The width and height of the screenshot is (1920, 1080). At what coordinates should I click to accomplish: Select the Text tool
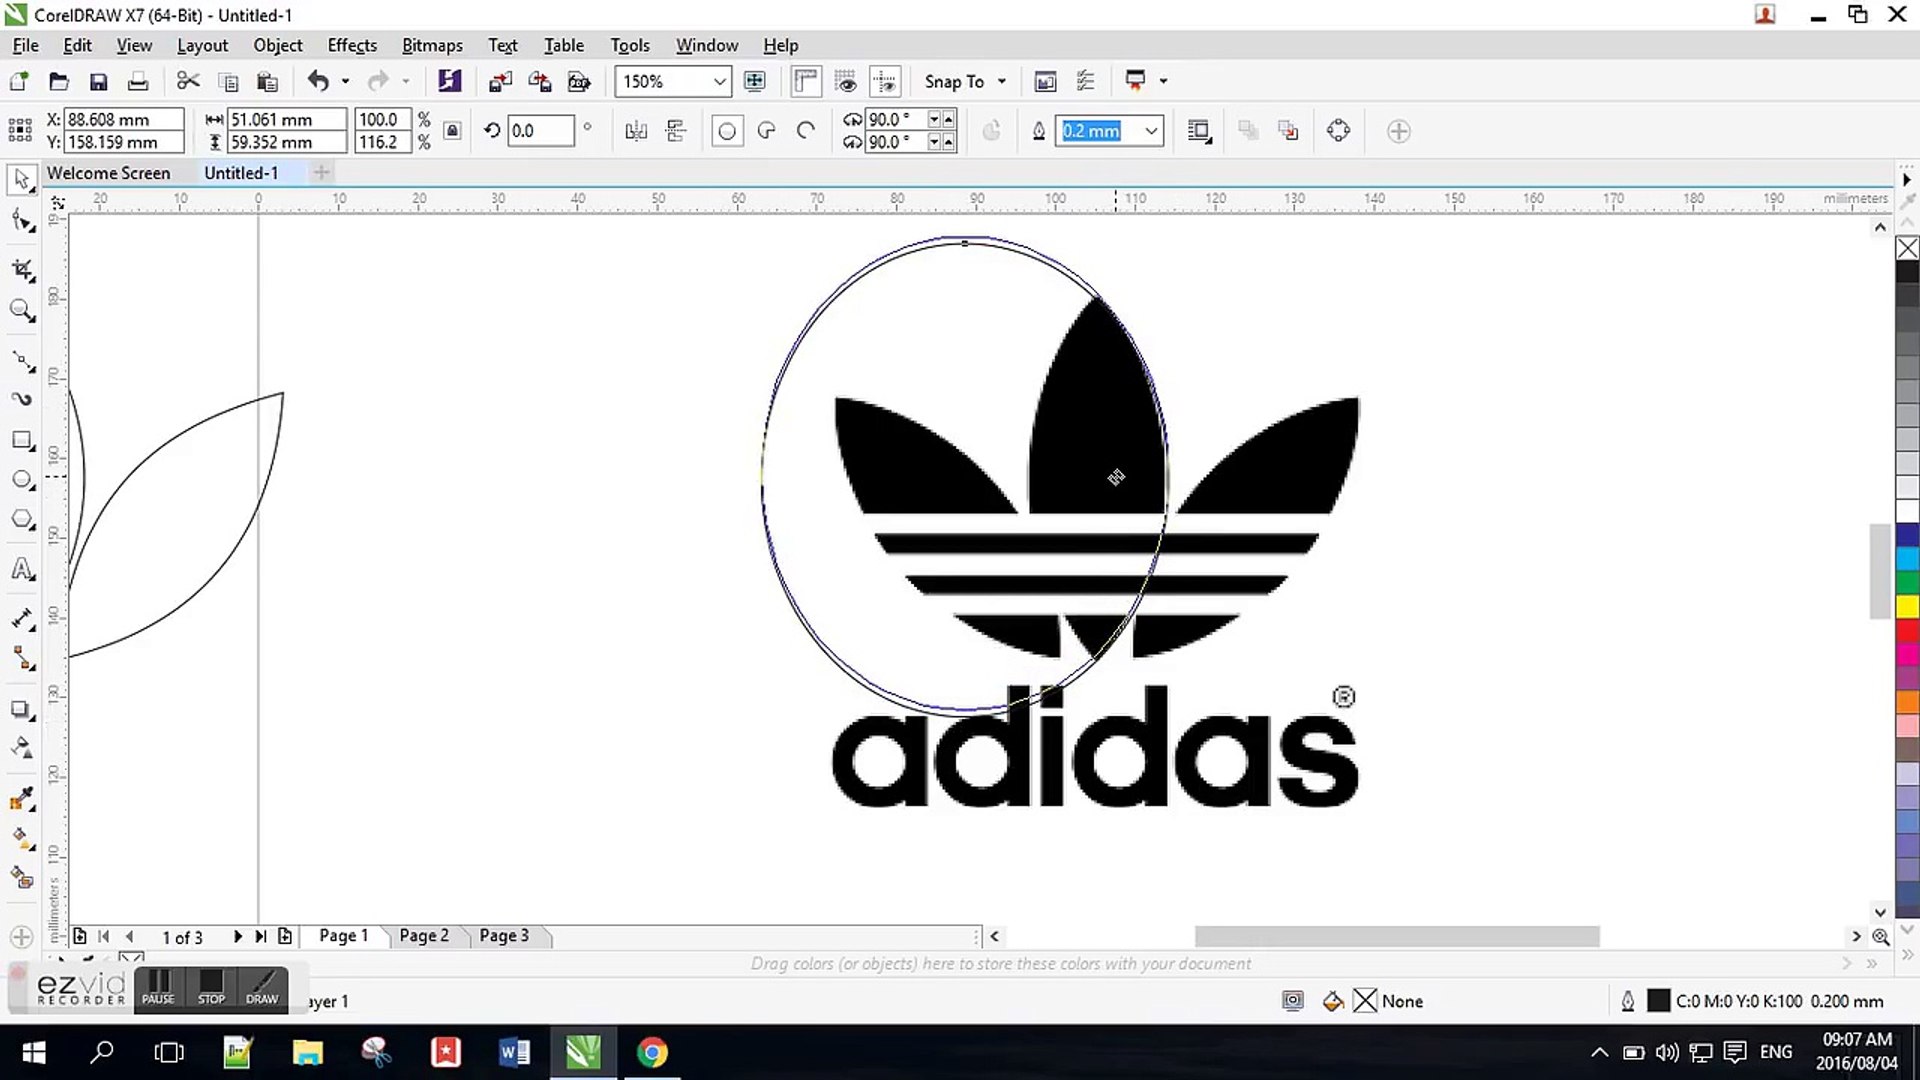pyautogui.click(x=22, y=570)
